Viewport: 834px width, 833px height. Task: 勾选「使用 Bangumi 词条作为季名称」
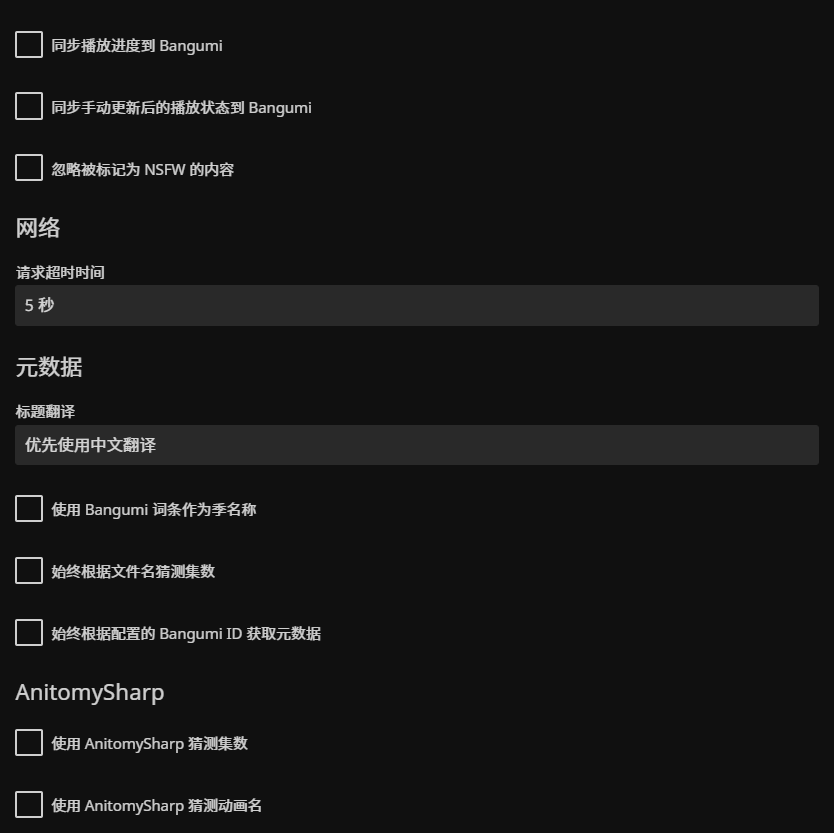(28, 508)
